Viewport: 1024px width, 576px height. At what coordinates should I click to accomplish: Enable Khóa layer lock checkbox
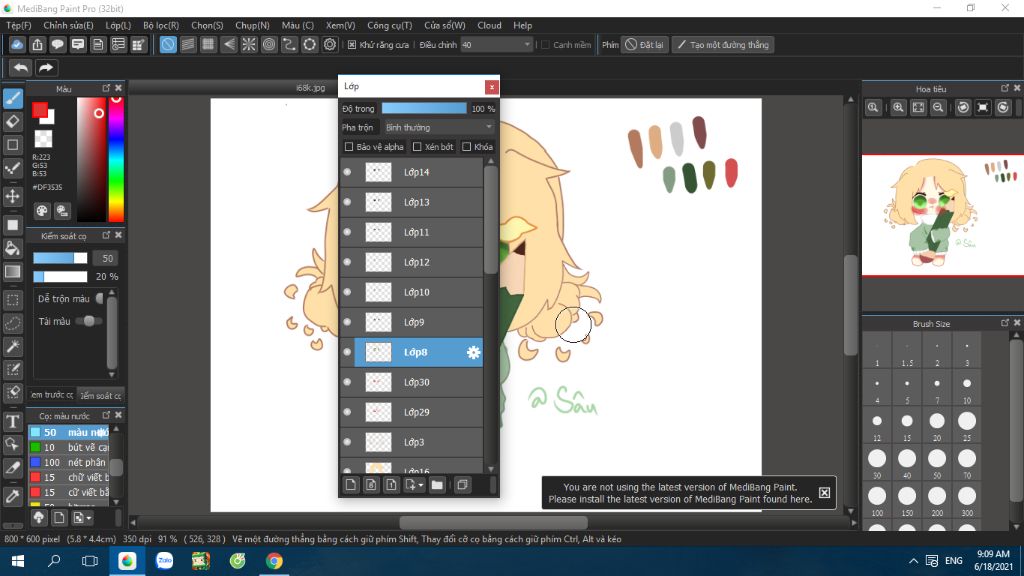(467, 147)
